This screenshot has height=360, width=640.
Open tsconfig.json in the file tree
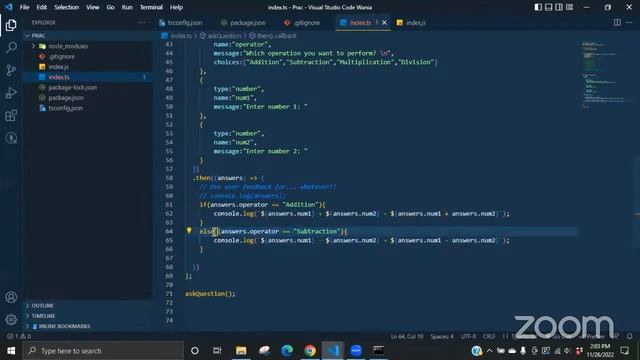tap(65, 108)
